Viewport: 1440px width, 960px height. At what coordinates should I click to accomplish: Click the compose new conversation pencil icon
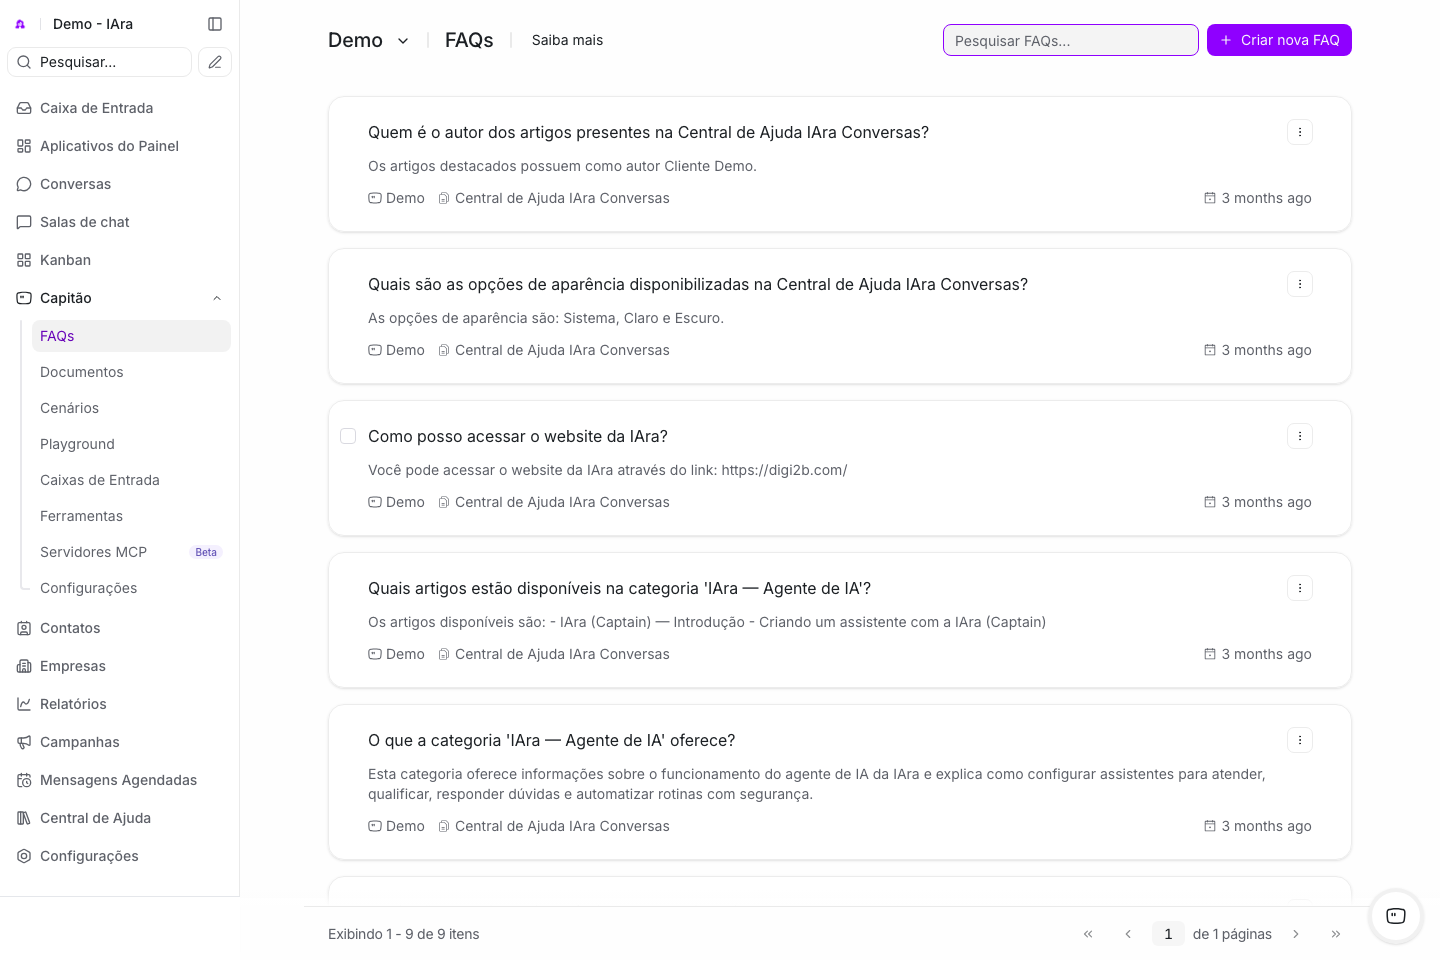[x=215, y=62]
